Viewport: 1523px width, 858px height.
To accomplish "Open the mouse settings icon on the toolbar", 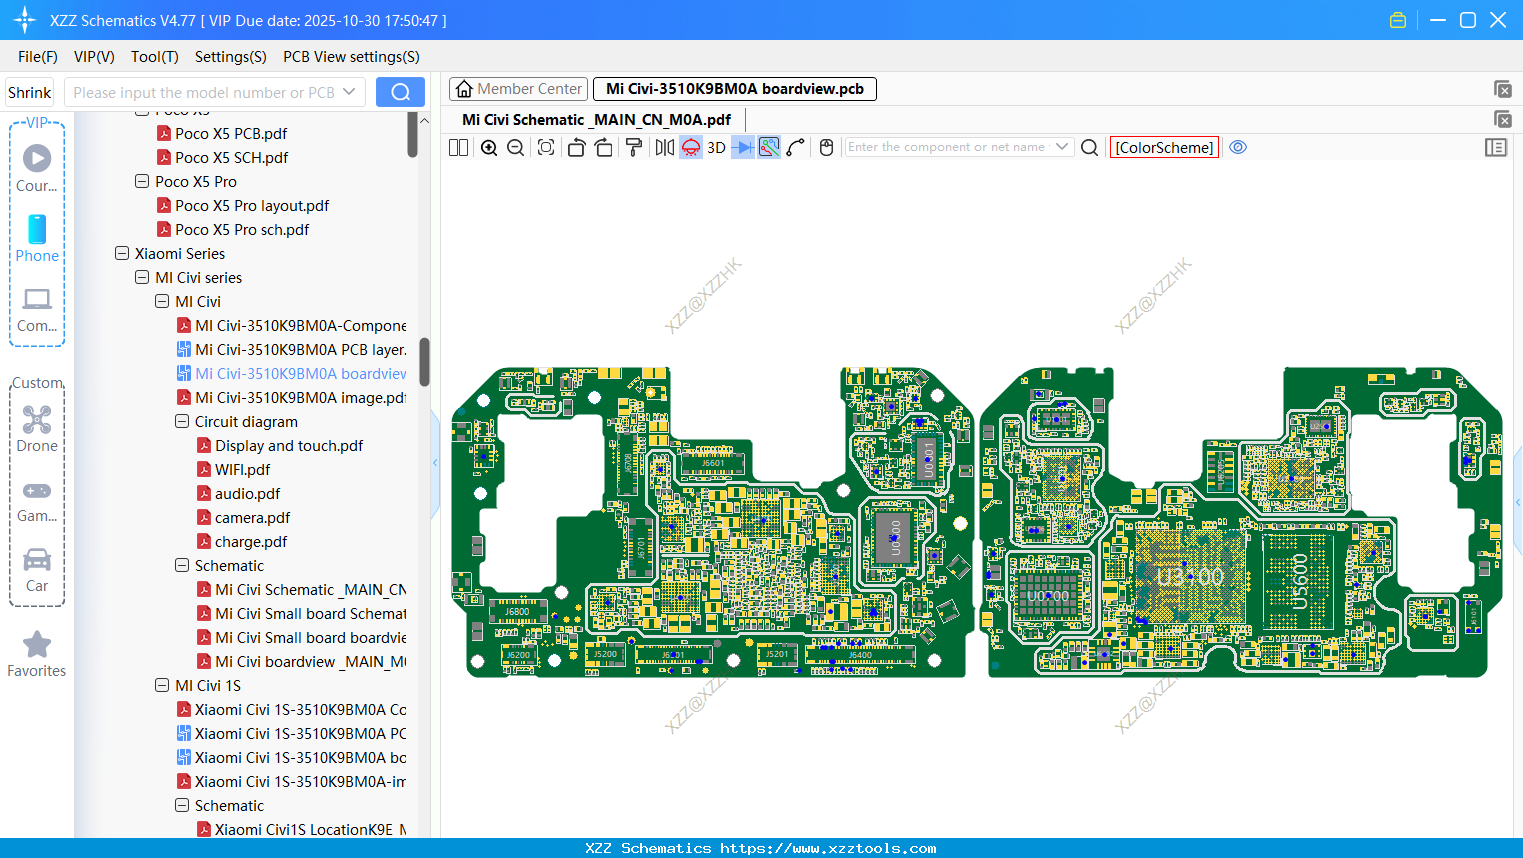I will coord(825,147).
